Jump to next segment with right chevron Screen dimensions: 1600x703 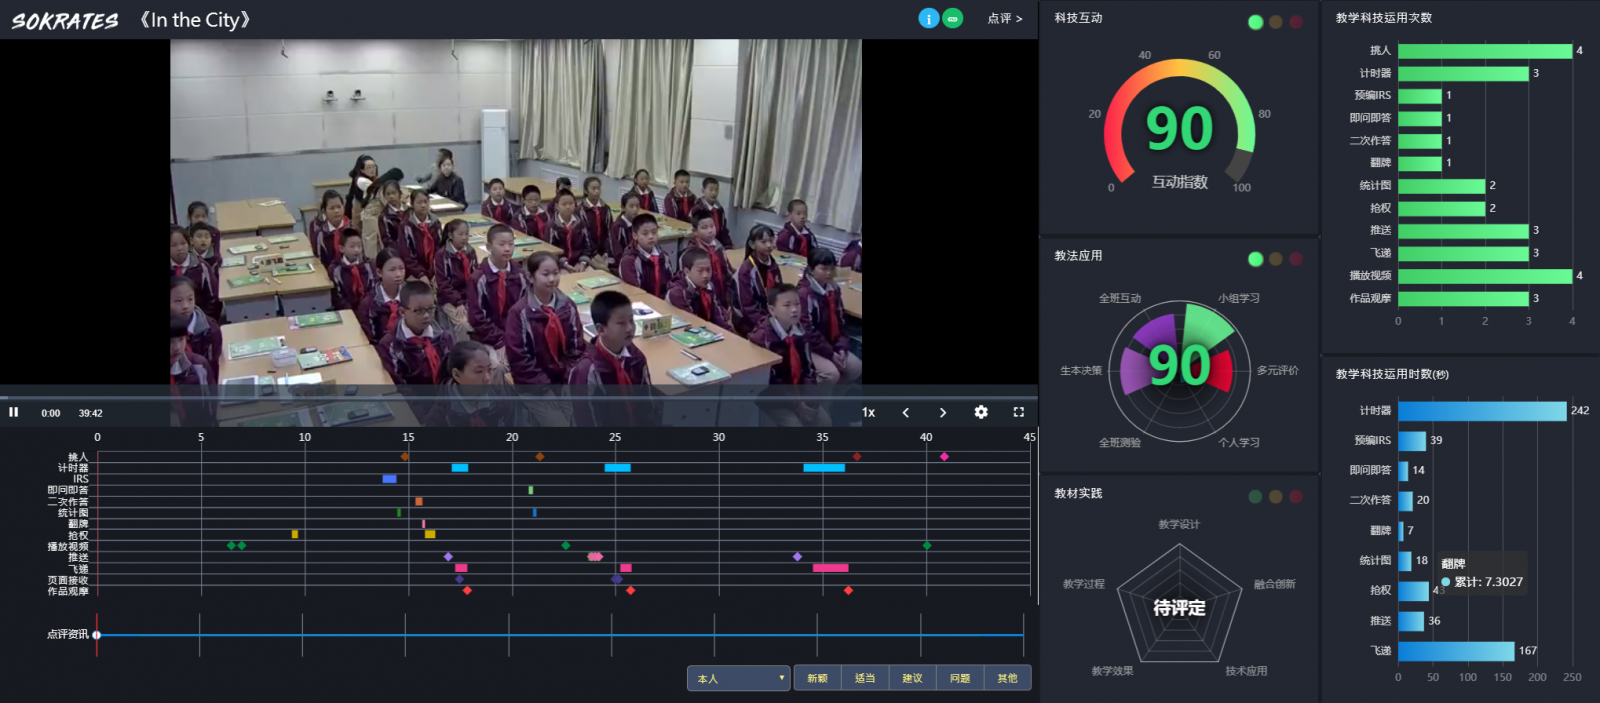pos(942,412)
